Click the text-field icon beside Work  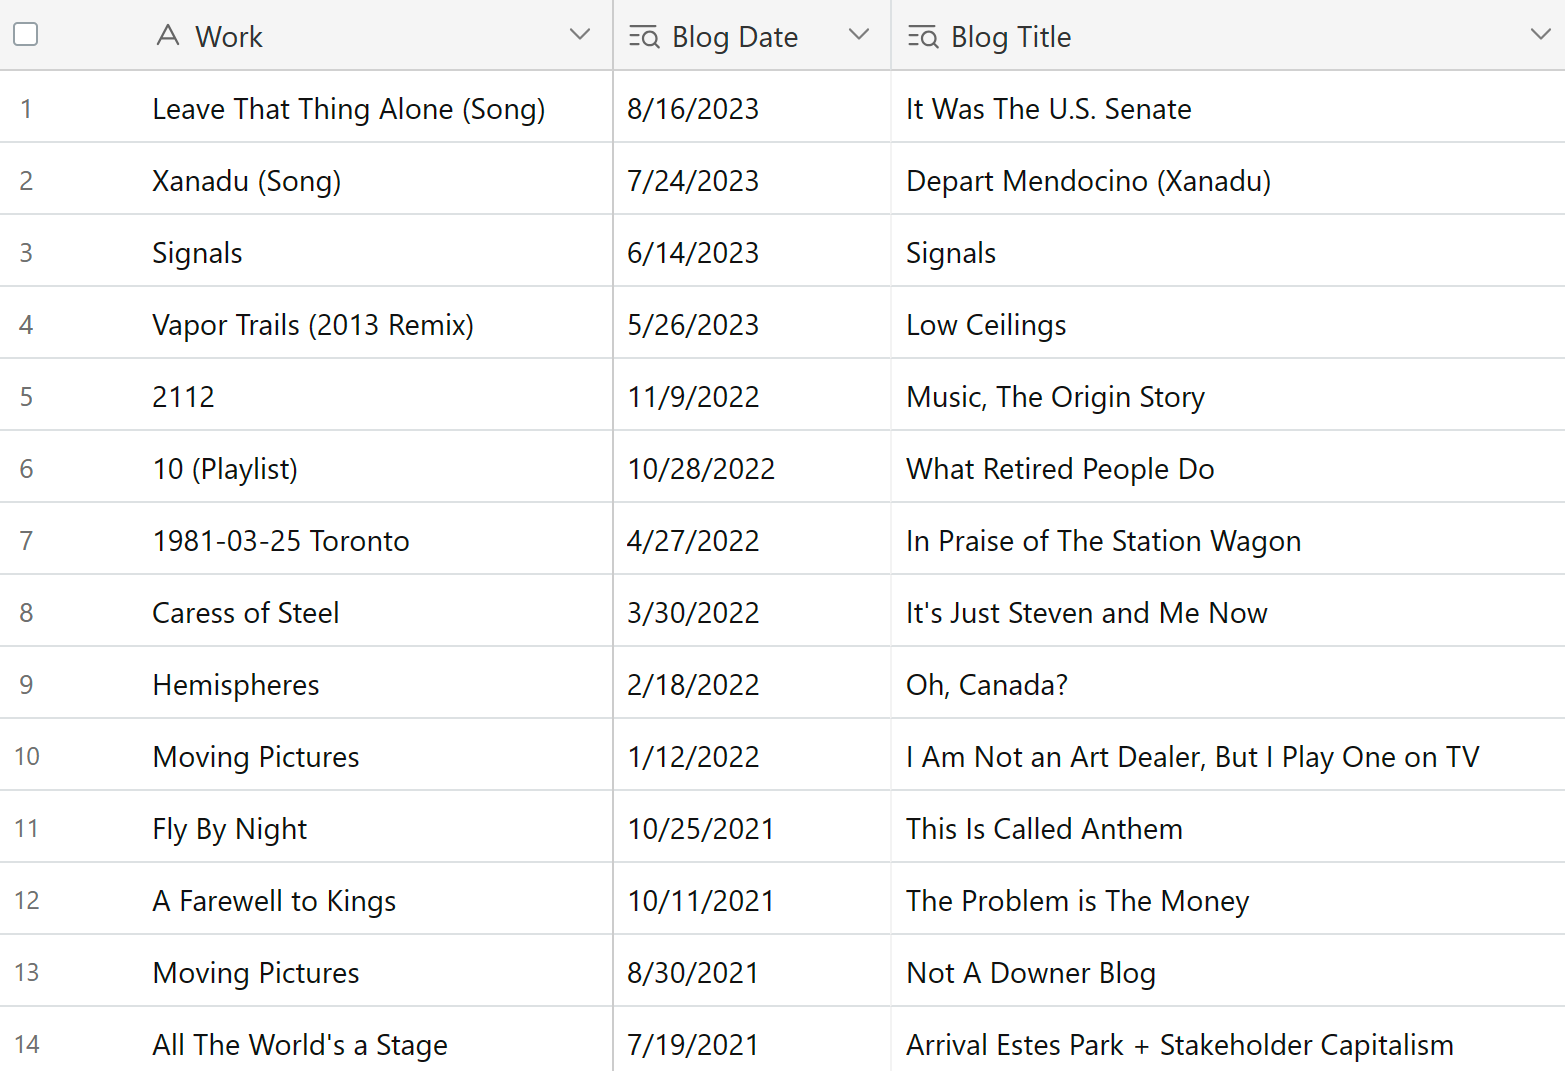[x=168, y=36]
